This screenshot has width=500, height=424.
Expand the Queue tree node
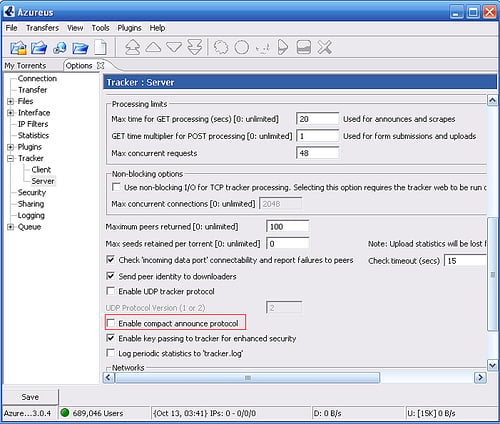point(11,227)
